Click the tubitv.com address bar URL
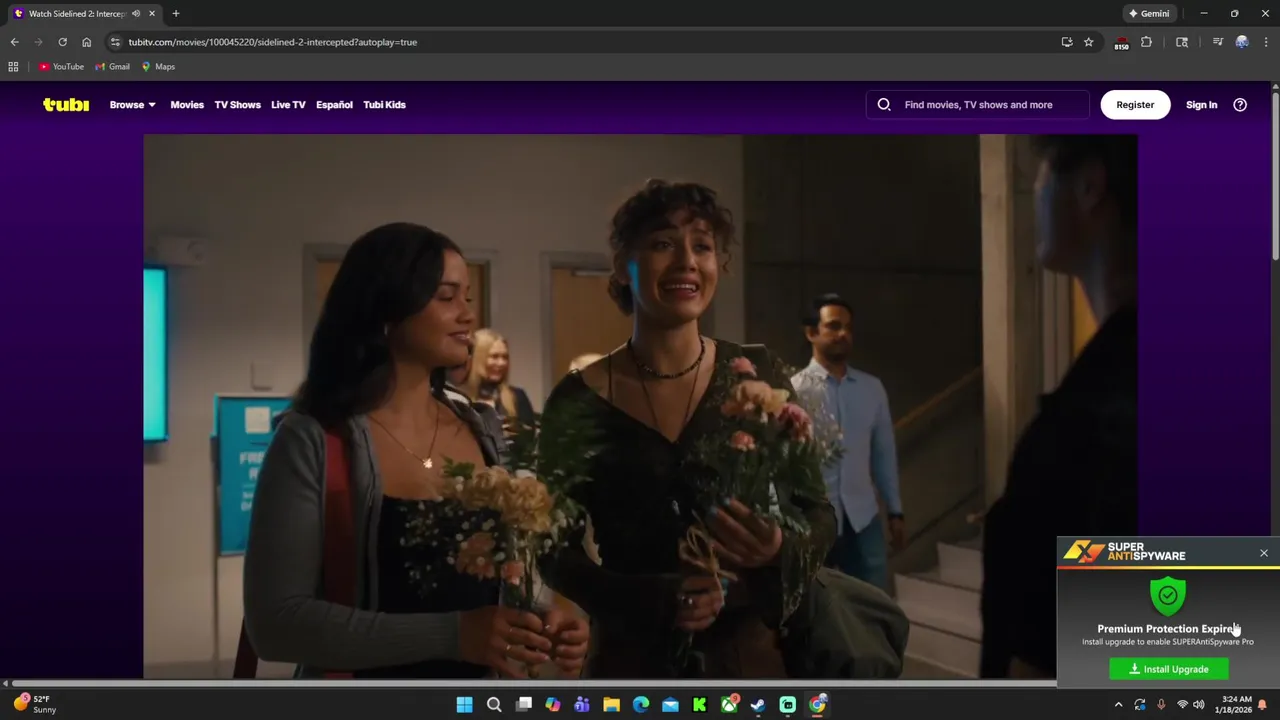 coord(272,42)
